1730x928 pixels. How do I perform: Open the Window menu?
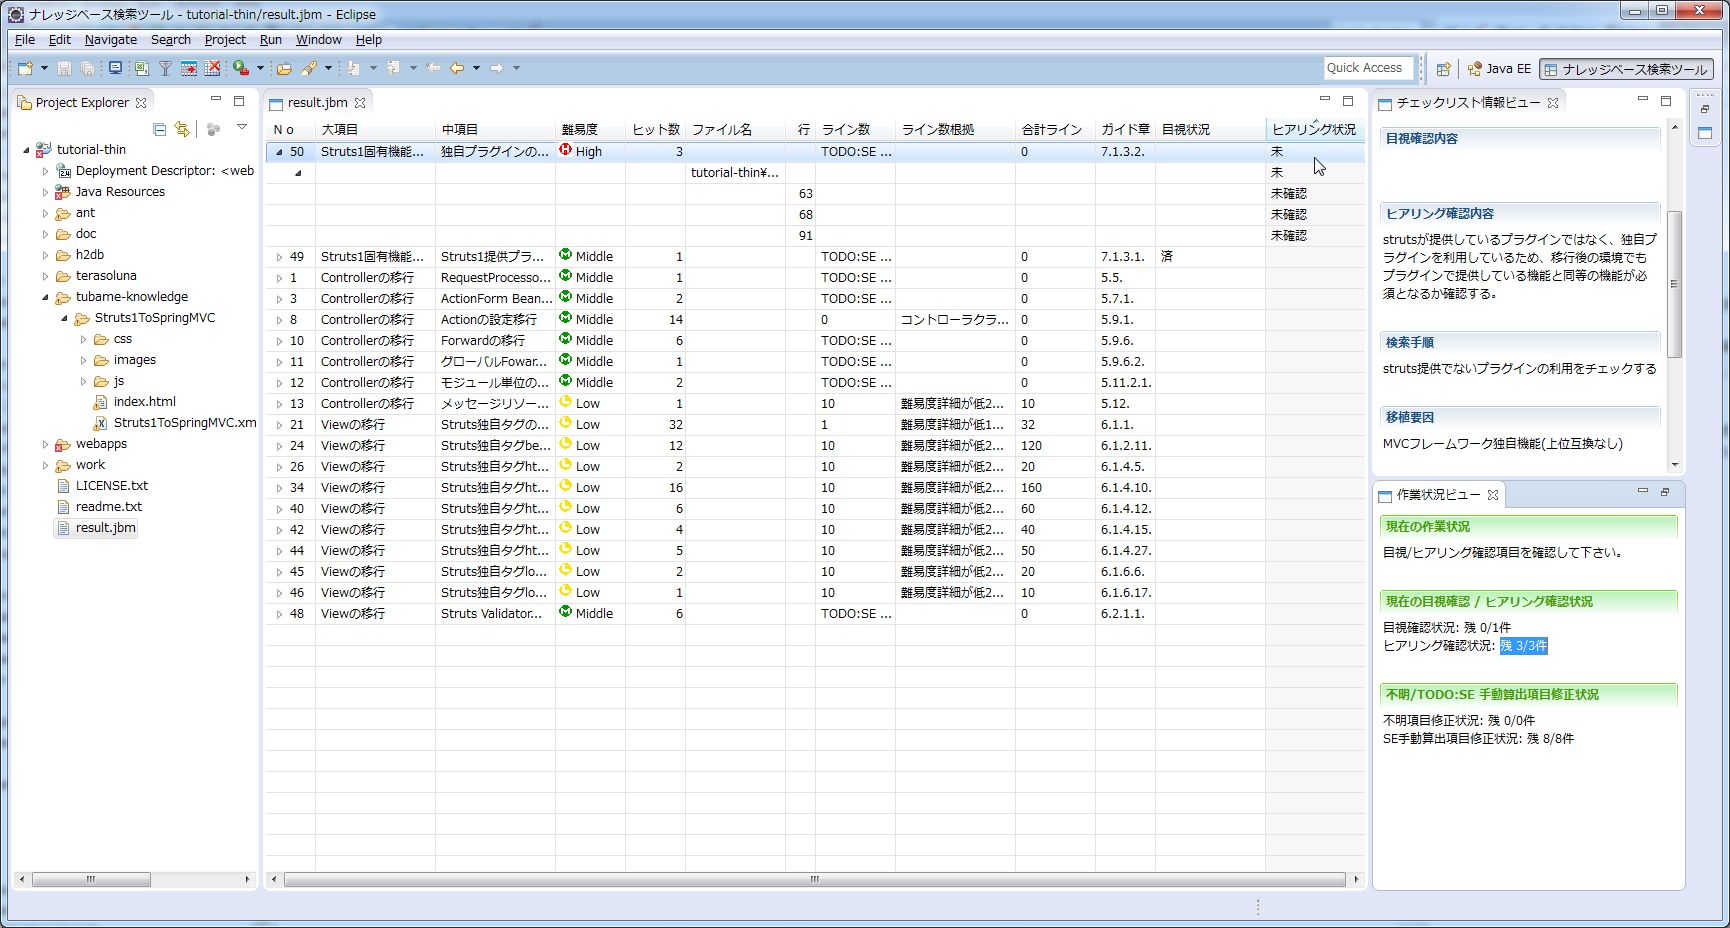pos(319,40)
